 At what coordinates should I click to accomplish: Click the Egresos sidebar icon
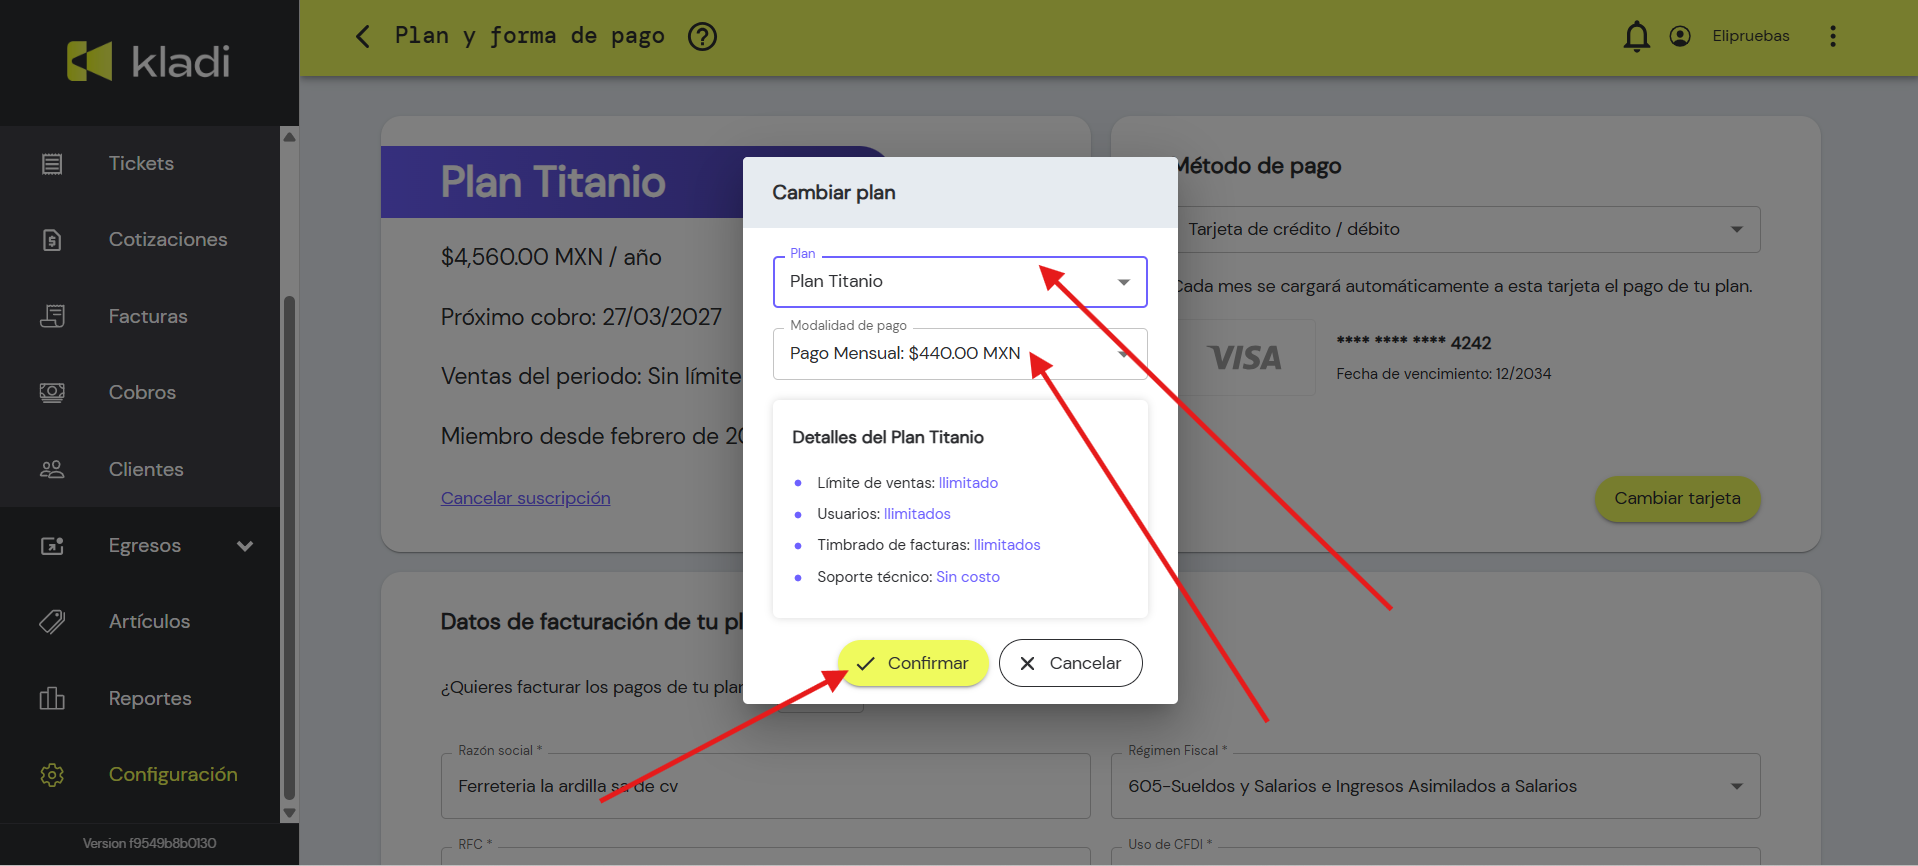tap(52, 546)
